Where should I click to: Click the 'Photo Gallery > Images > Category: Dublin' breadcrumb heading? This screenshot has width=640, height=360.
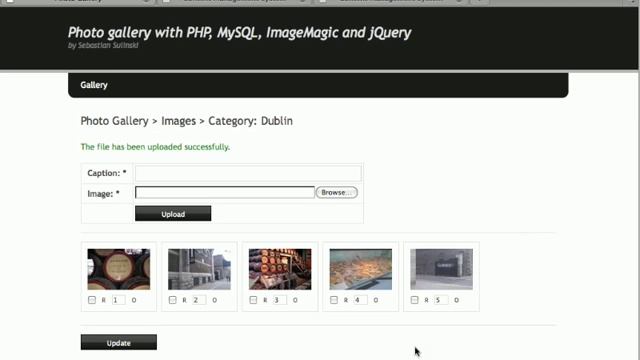pos(187,121)
